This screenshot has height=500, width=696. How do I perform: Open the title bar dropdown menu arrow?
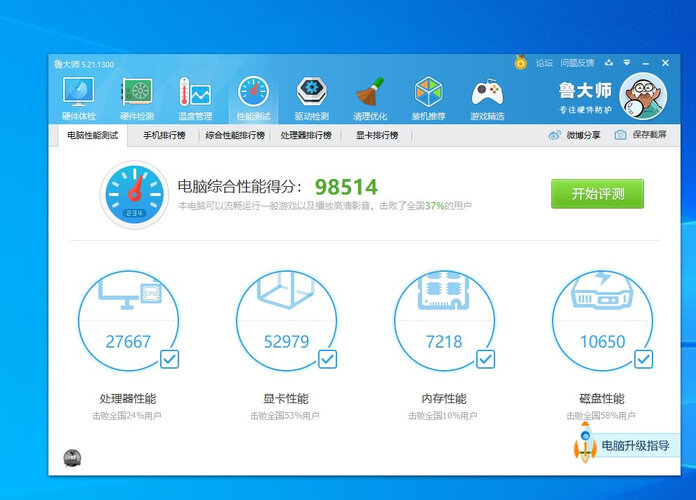(x=627, y=63)
